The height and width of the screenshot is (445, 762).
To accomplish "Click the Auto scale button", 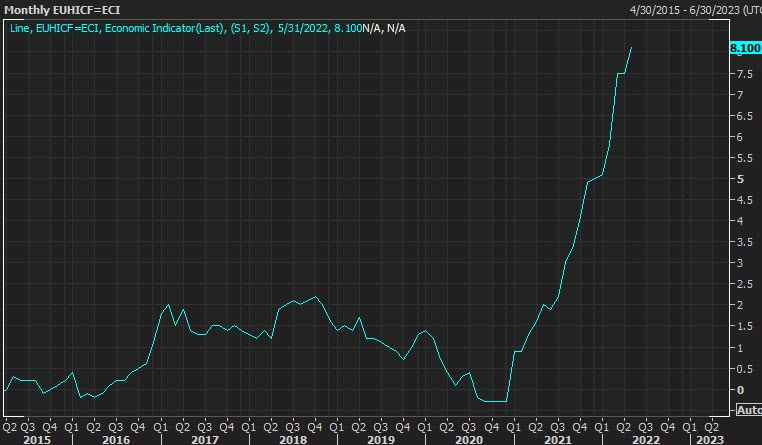I will click(x=748, y=410).
